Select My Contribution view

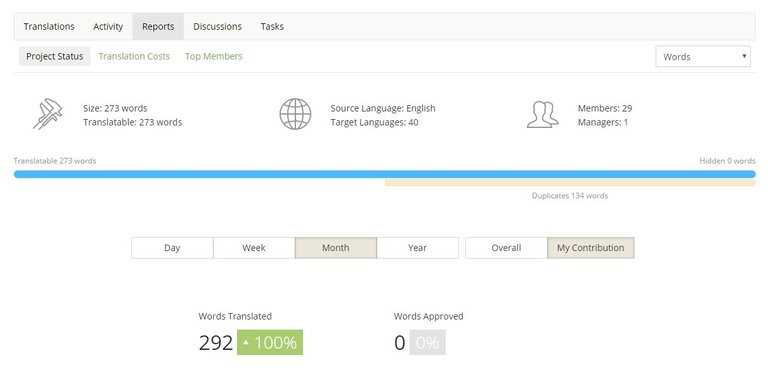591,248
